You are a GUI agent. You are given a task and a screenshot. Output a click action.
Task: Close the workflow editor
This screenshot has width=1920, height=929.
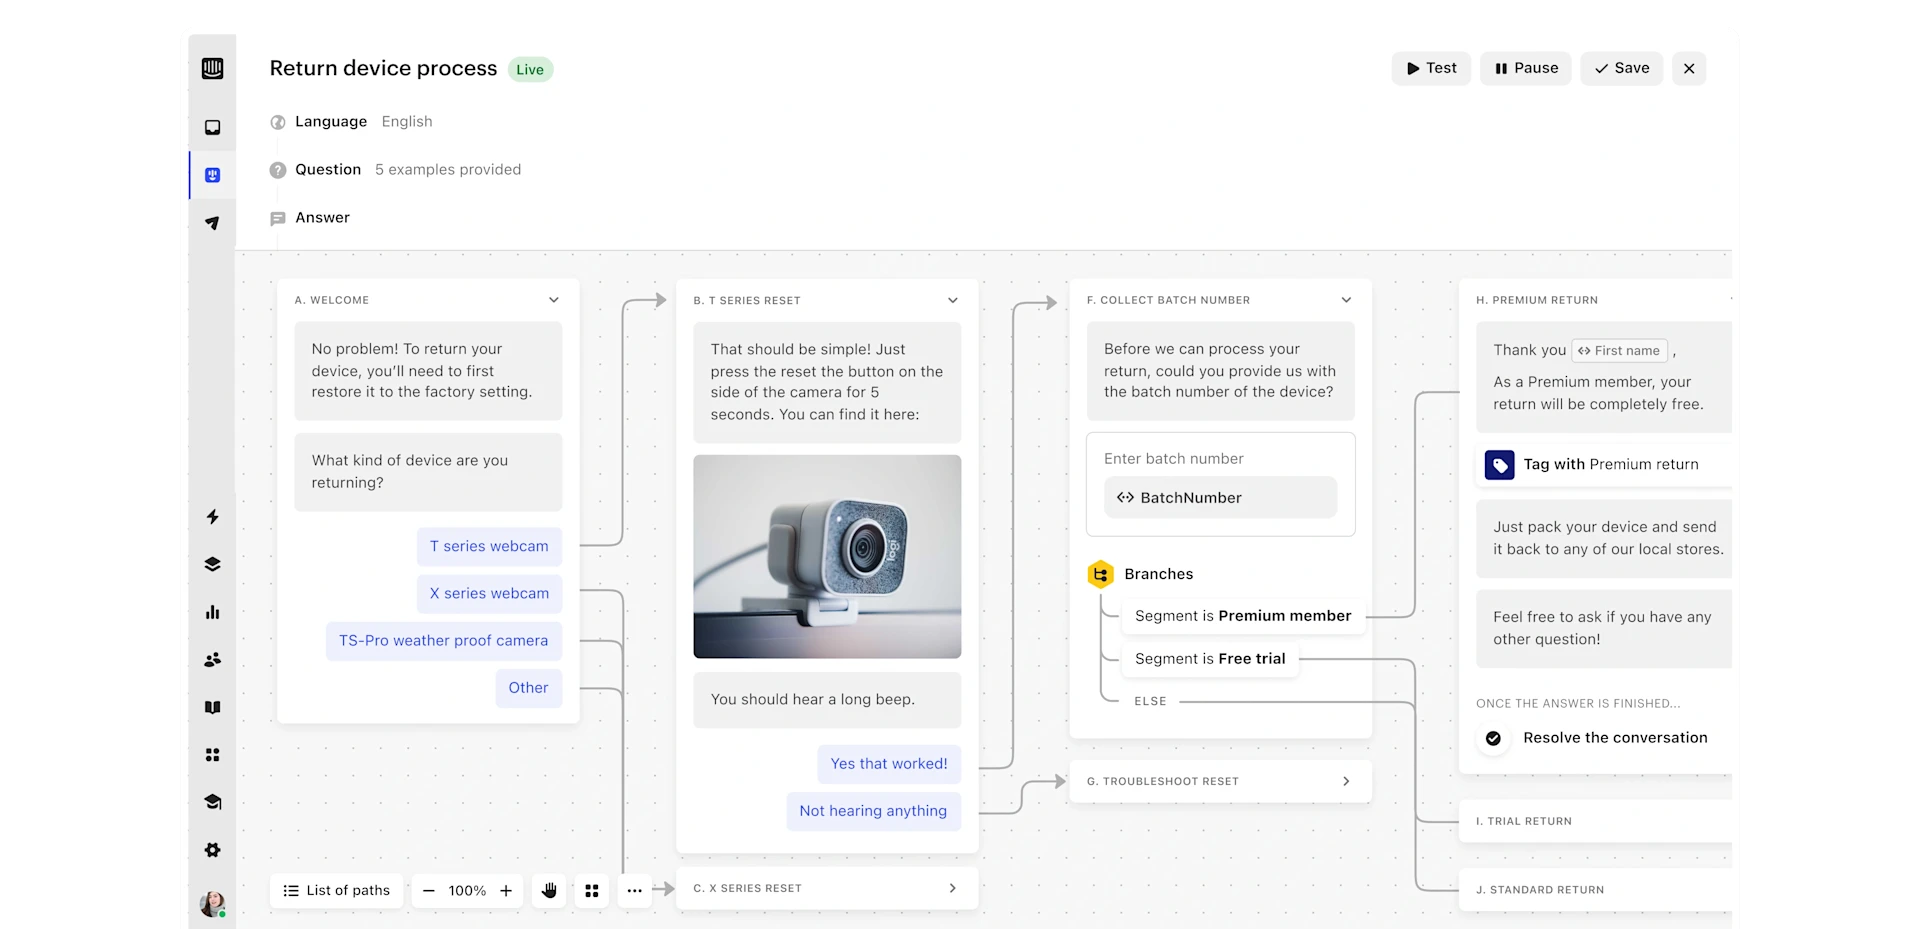[x=1689, y=68]
